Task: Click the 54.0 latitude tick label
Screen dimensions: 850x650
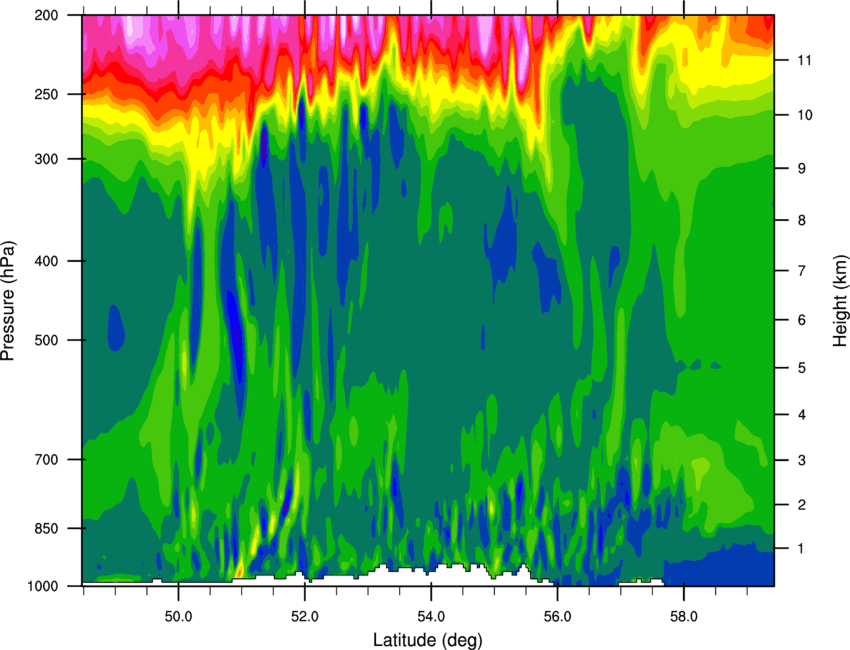Action: 431,616
